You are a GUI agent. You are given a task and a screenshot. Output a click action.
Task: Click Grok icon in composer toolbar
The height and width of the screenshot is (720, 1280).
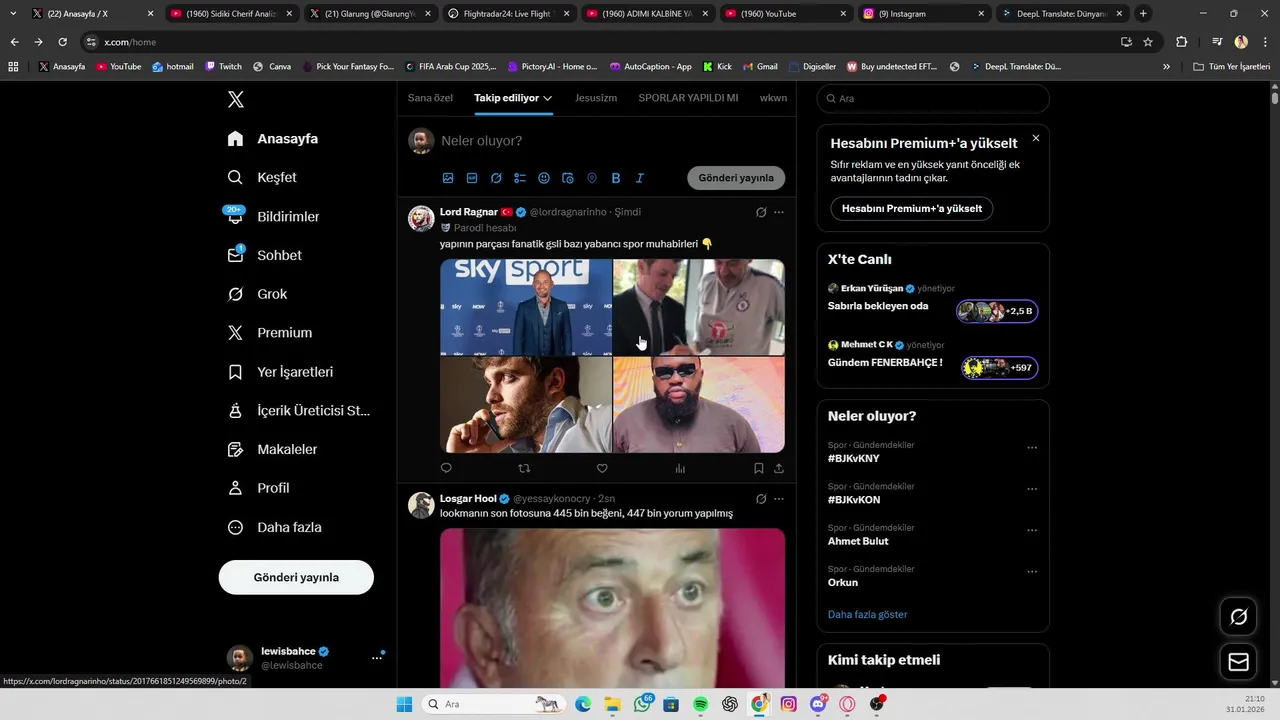click(496, 178)
